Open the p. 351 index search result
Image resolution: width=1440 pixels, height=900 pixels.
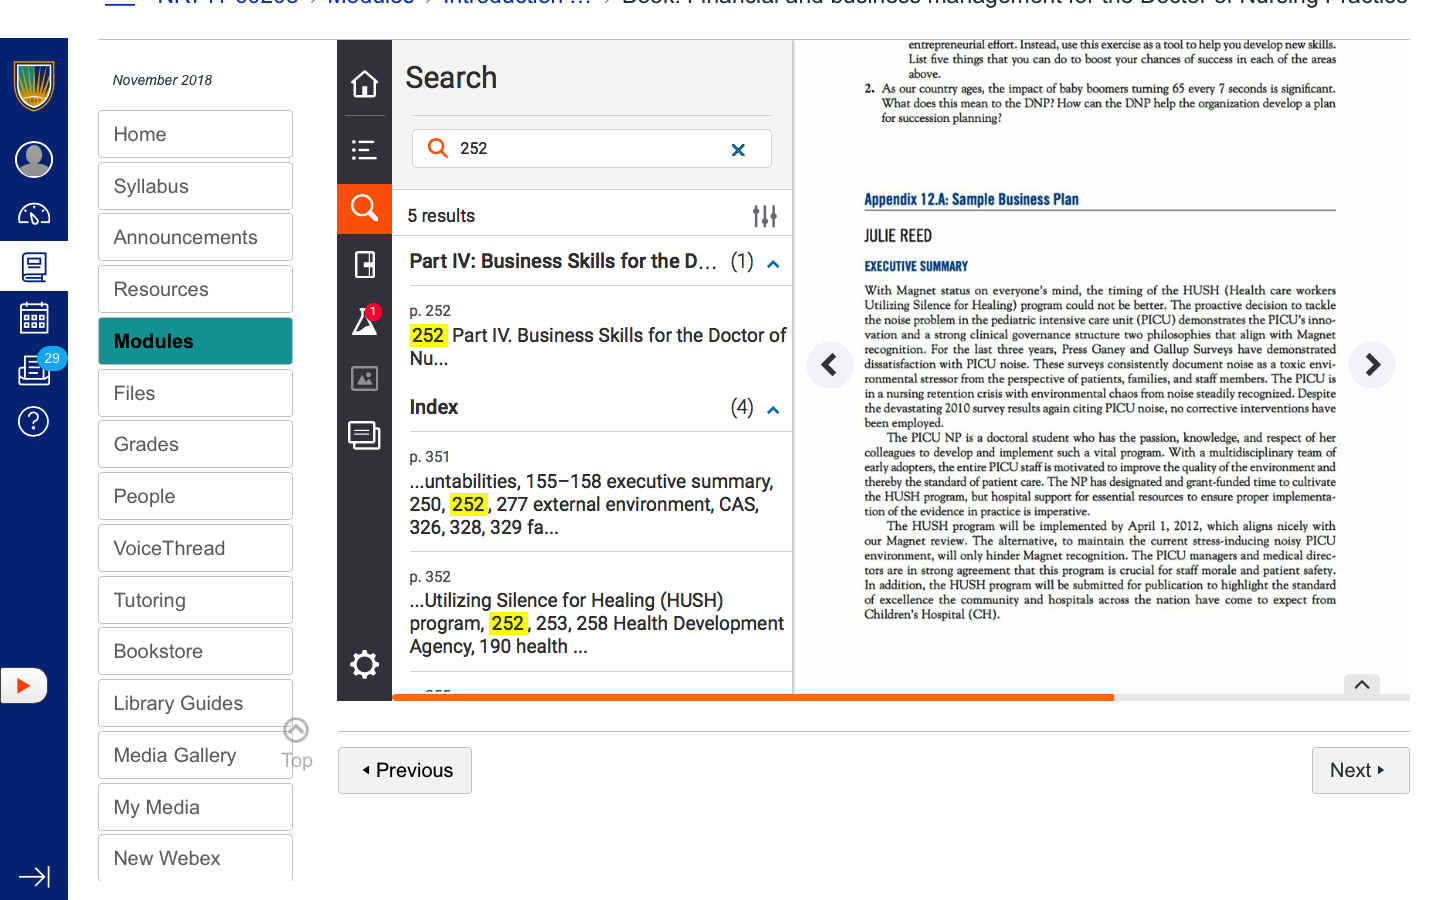(x=592, y=494)
